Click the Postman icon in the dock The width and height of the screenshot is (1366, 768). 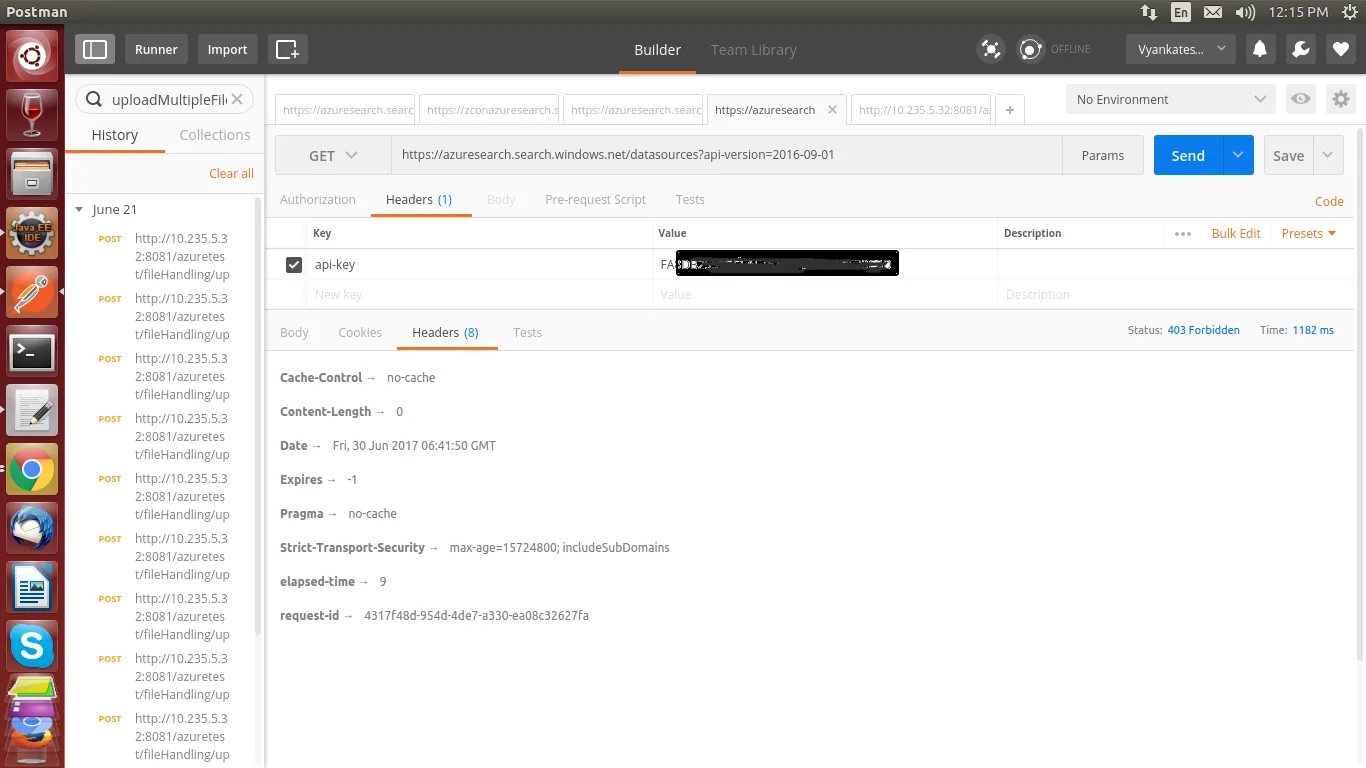tap(32, 292)
